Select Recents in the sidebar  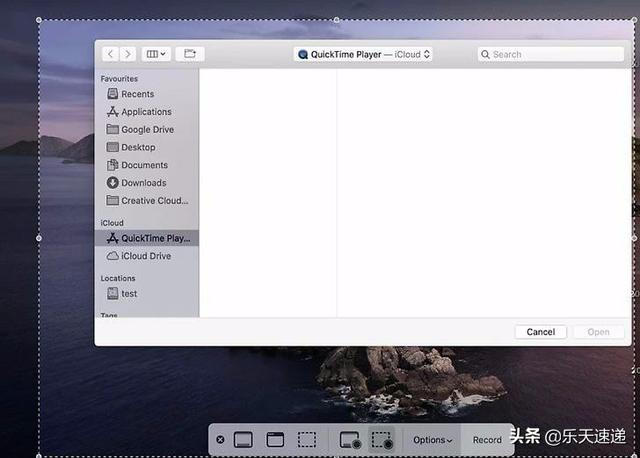tap(147, 94)
